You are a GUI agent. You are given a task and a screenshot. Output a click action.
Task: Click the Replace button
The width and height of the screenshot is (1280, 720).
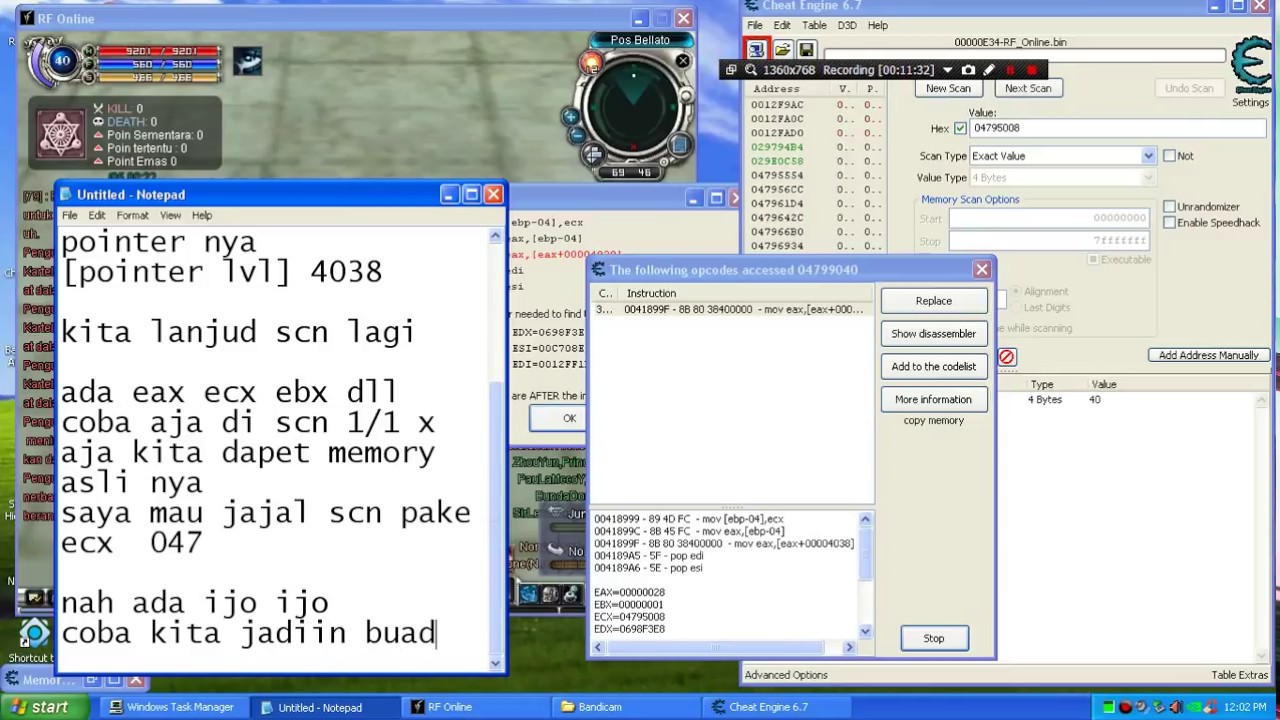click(934, 301)
